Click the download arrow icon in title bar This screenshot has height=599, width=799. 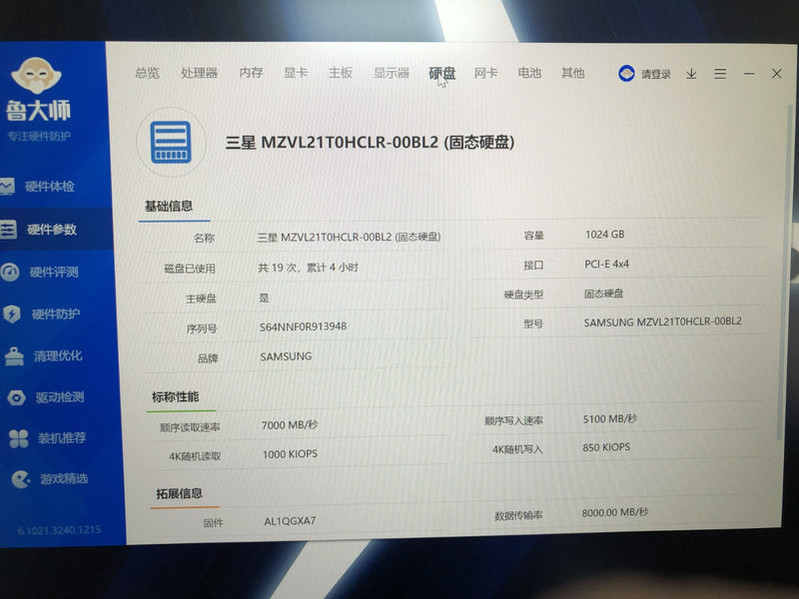pyautogui.click(x=691, y=74)
